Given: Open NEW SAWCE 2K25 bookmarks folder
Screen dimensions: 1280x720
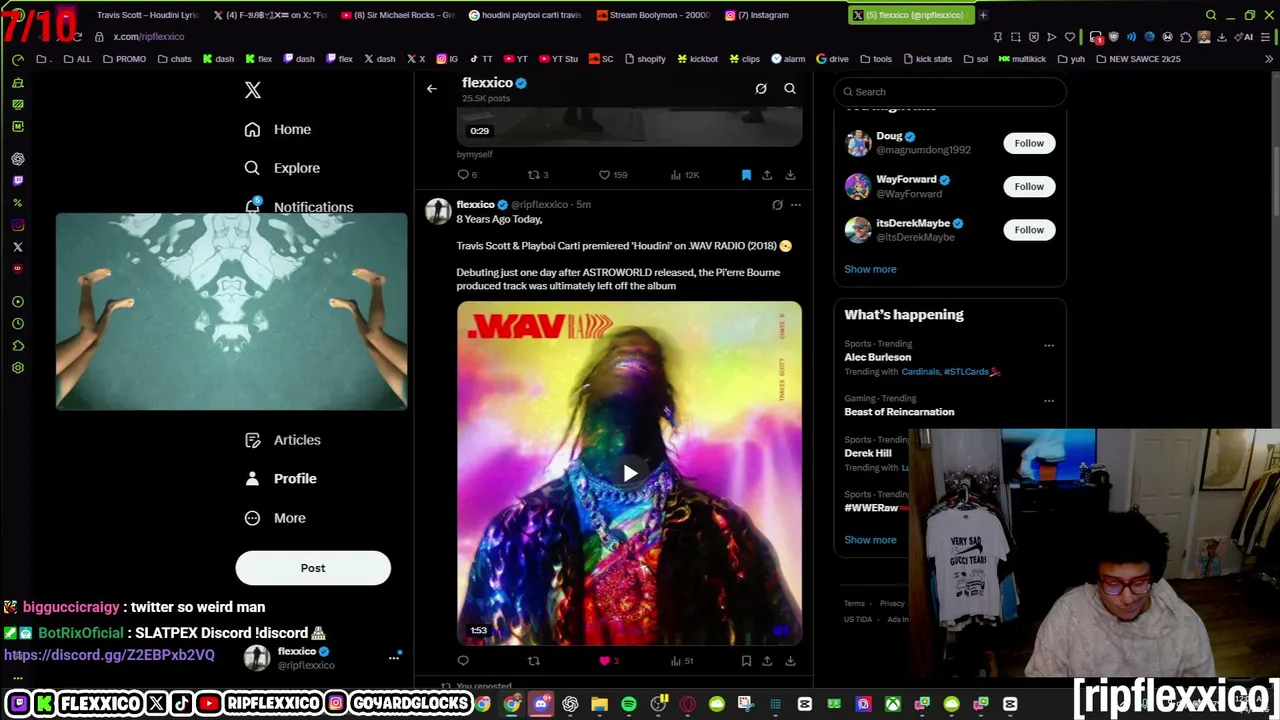Looking at the screenshot, I should (x=1138, y=59).
